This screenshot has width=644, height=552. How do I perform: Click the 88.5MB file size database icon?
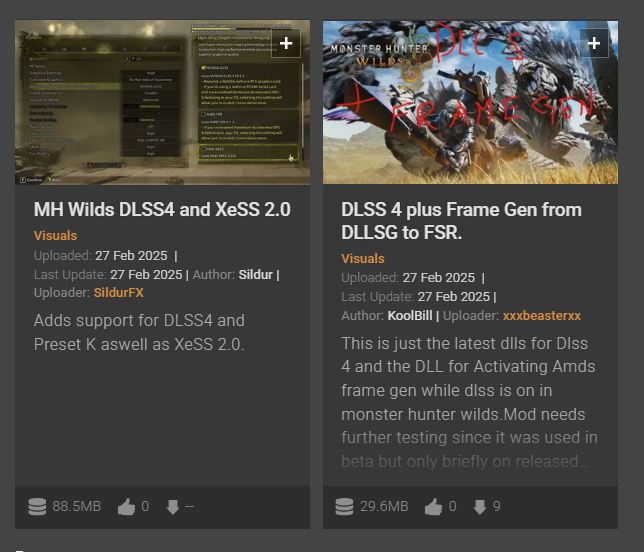pyautogui.click(x=37, y=506)
